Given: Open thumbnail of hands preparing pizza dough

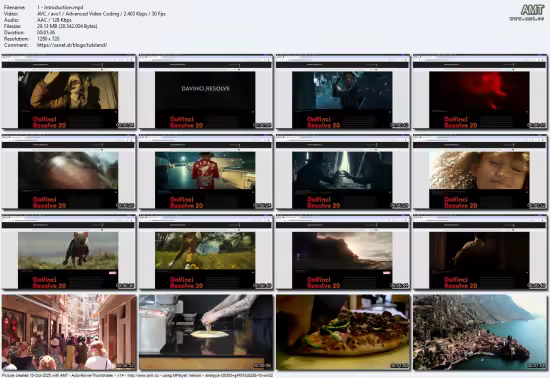Looking at the screenshot, I should coord(206,332).
